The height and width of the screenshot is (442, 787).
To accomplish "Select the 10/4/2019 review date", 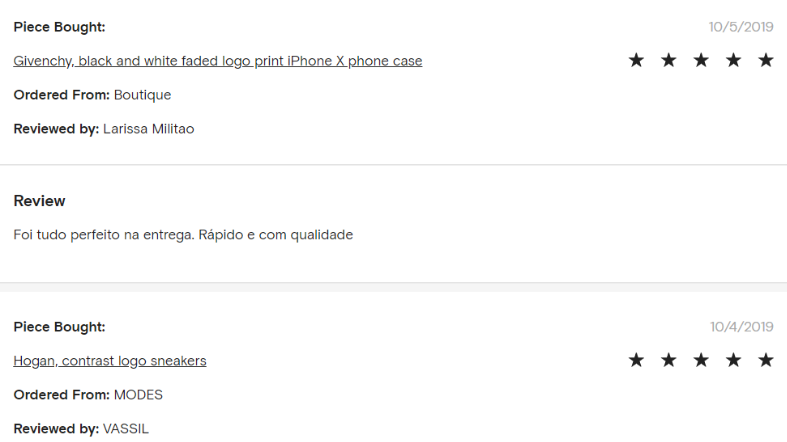I will [x=742, y=327].
